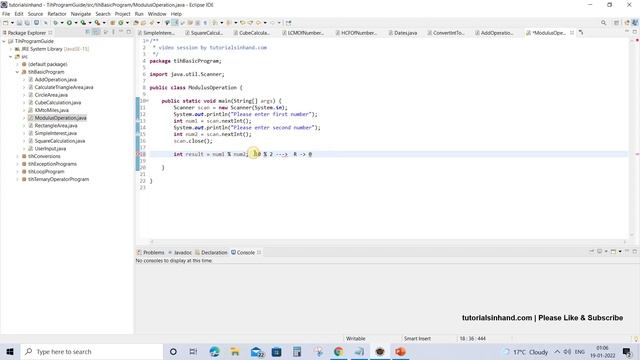640x360 pixels.
Task: Click the Search magnifier icon in toolbar
Action: [x=603, y=22]
